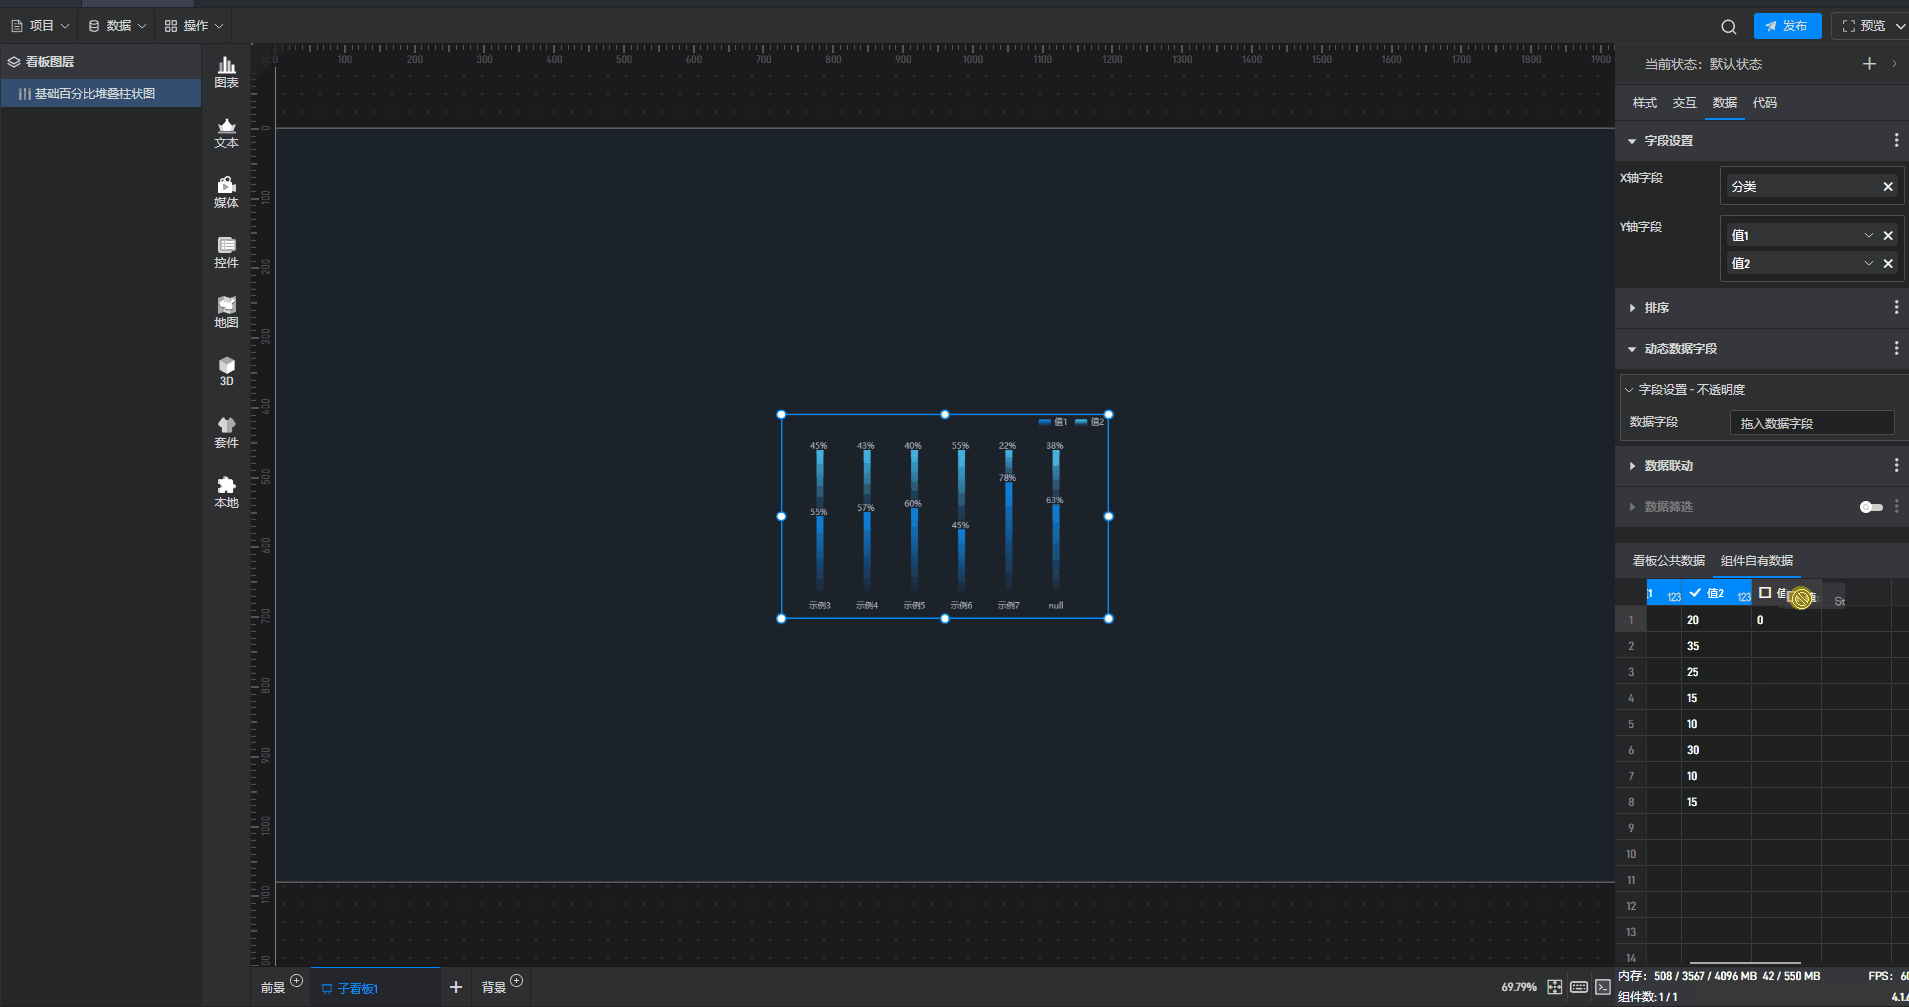Image resolution: width=1909 pixels, height=1007 pixels.
Task: Open 字段设置 section more options menu
Action: pos(1896,141)
